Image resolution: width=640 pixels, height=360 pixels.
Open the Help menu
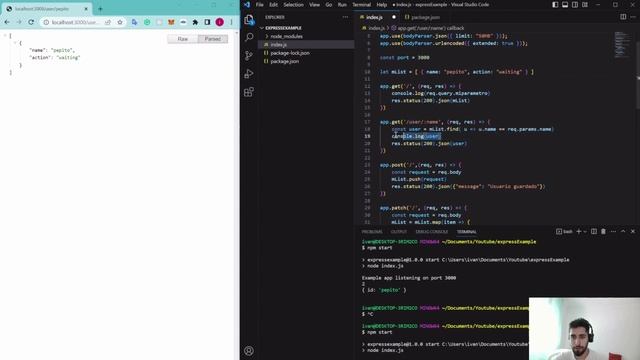pos(382,4)
